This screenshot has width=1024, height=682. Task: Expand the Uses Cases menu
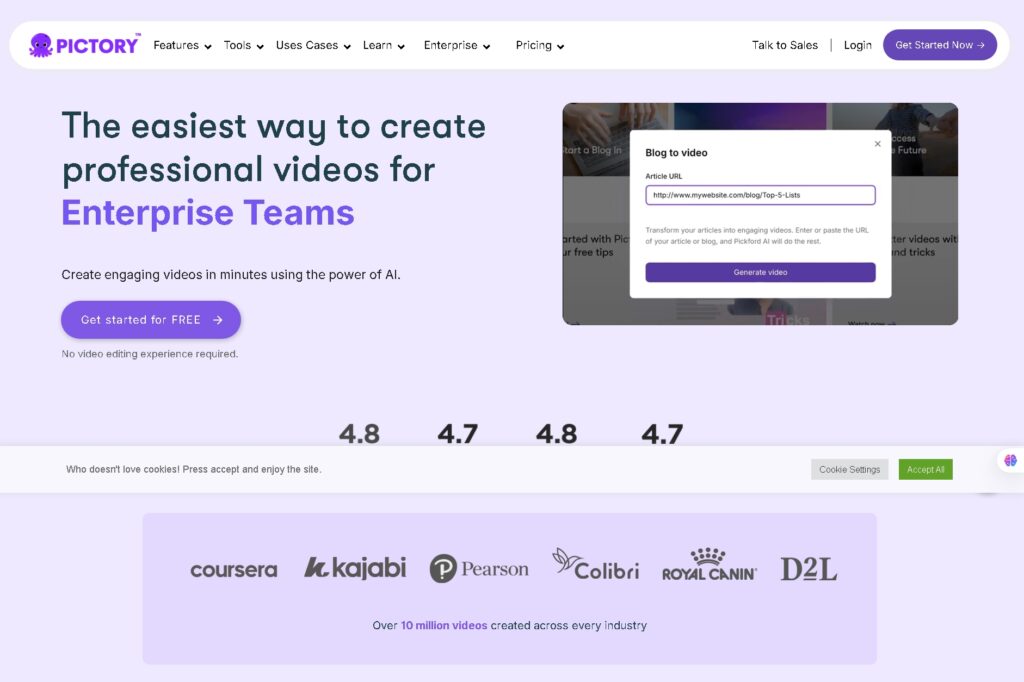[x=313, y=45]
